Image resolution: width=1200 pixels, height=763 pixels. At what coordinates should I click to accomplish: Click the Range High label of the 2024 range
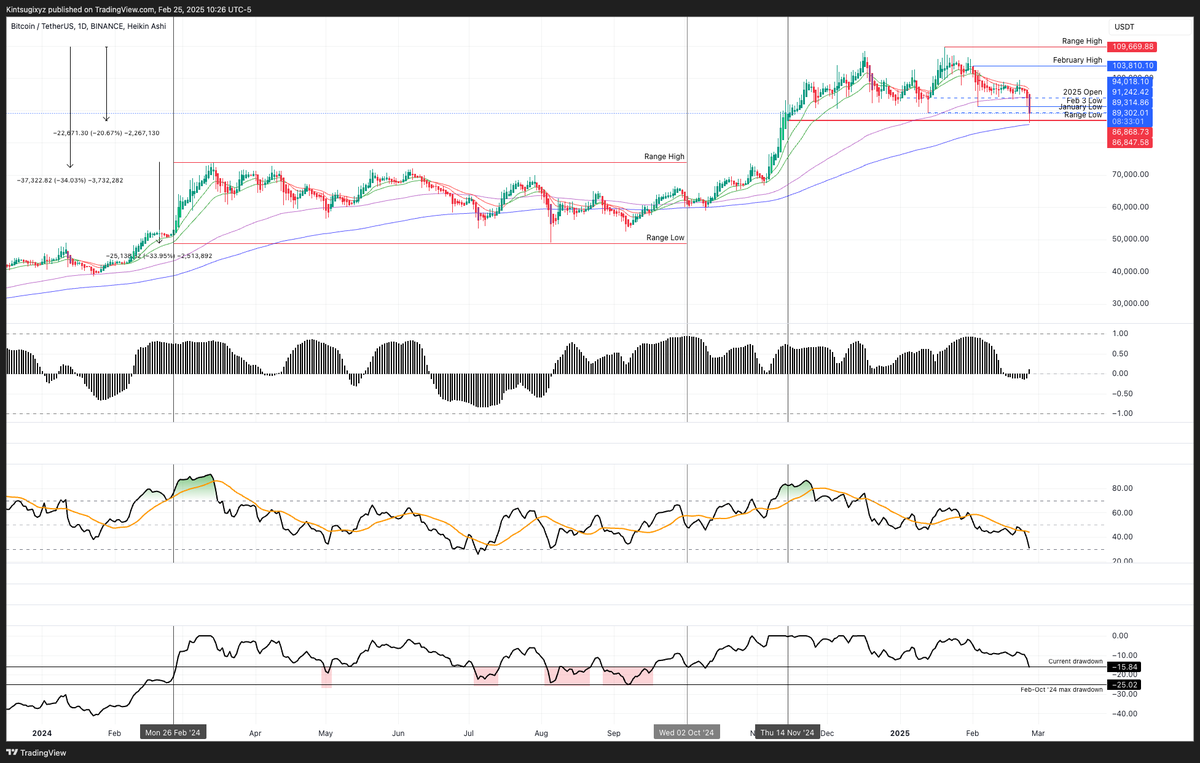click(x=664, y=157)
